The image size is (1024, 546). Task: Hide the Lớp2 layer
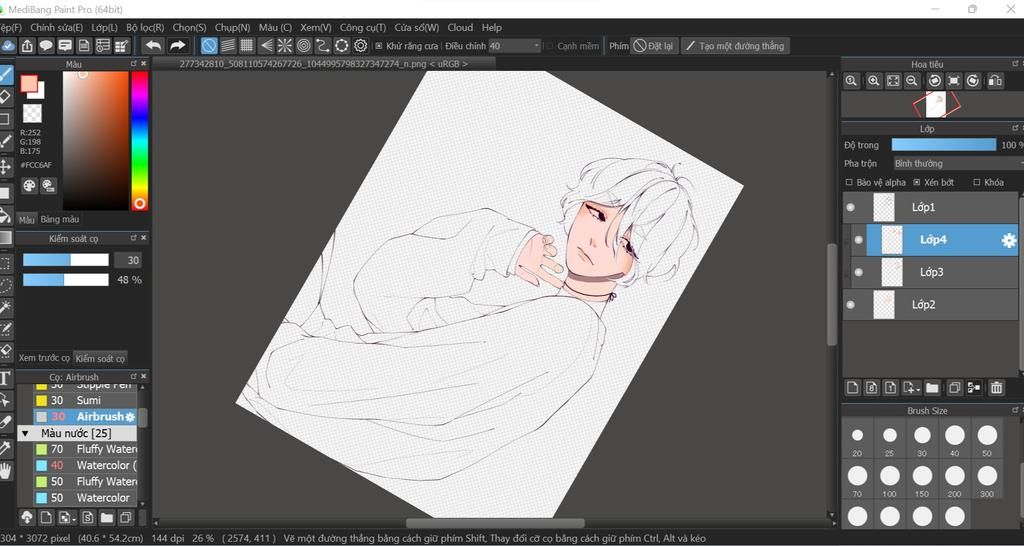[850, 304]
